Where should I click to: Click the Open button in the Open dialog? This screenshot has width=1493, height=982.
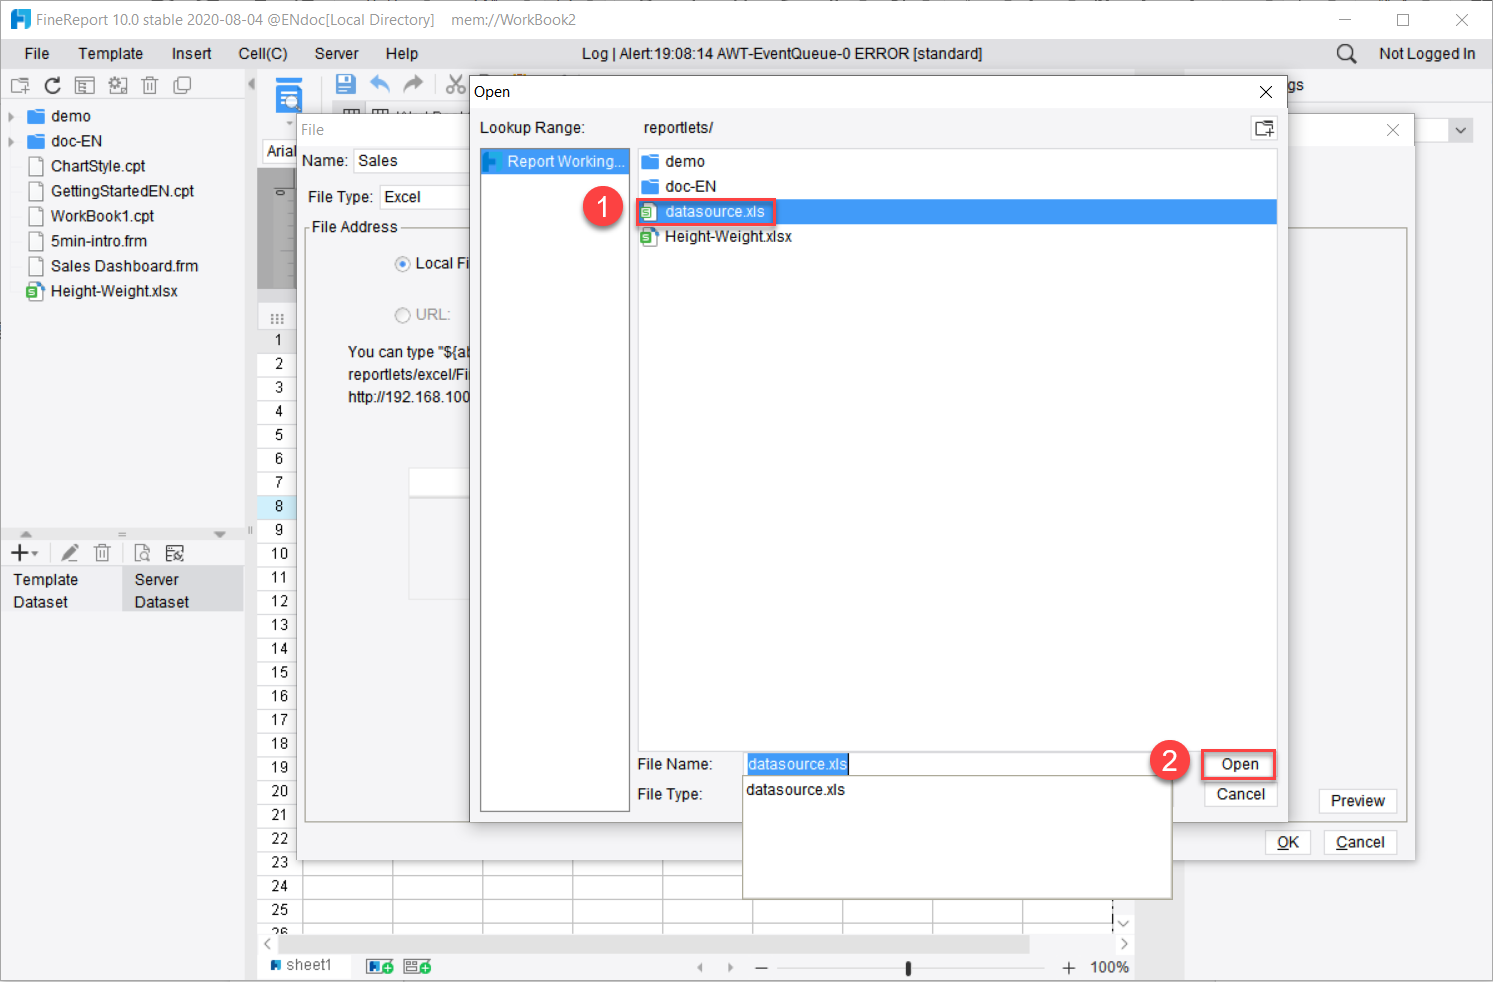coord(1239,764)
